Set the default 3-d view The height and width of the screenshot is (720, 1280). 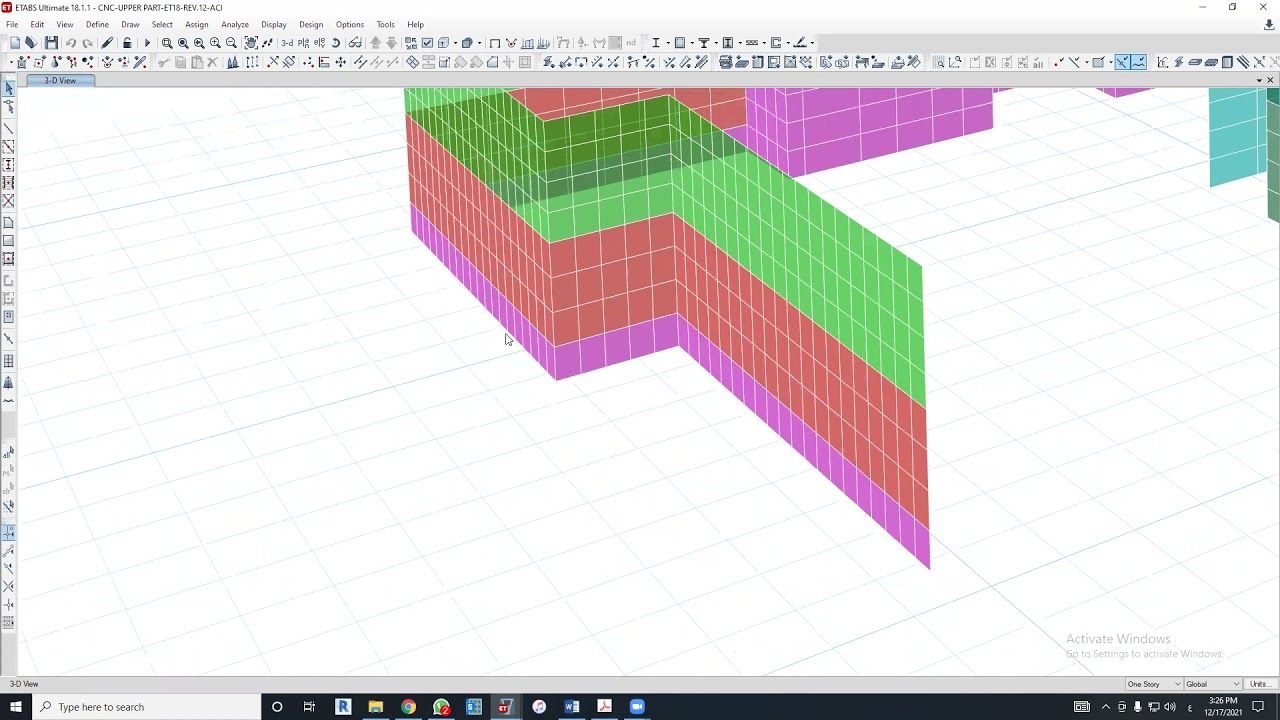(x=287, y=43)
